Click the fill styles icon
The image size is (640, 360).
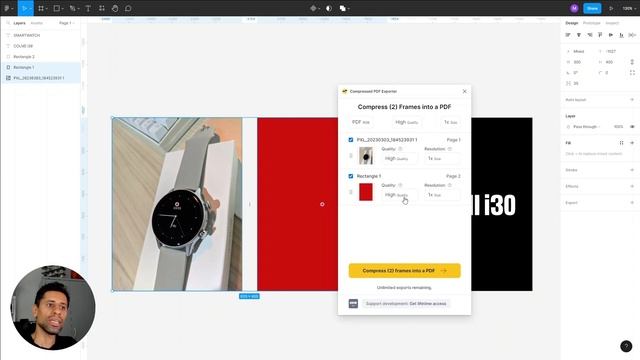click(x=621, y=143)
